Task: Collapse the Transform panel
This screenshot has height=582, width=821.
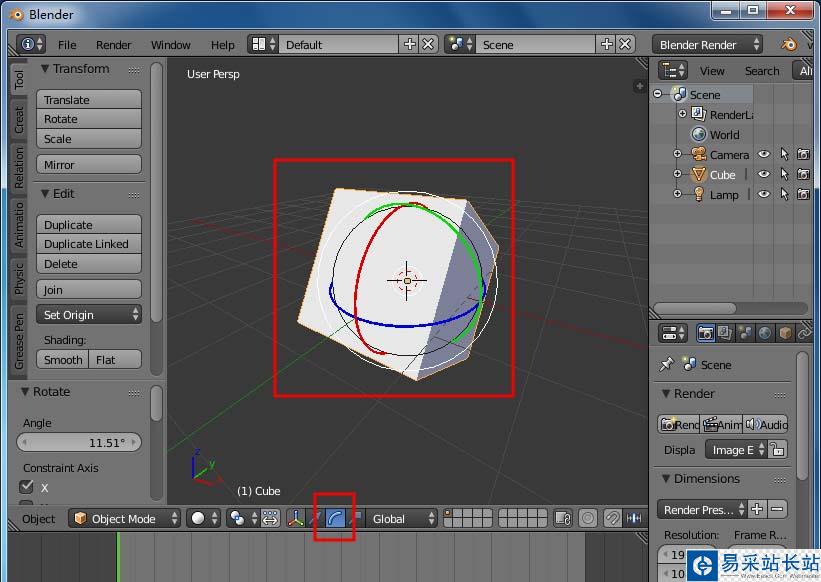Action: tap(45, 69)
